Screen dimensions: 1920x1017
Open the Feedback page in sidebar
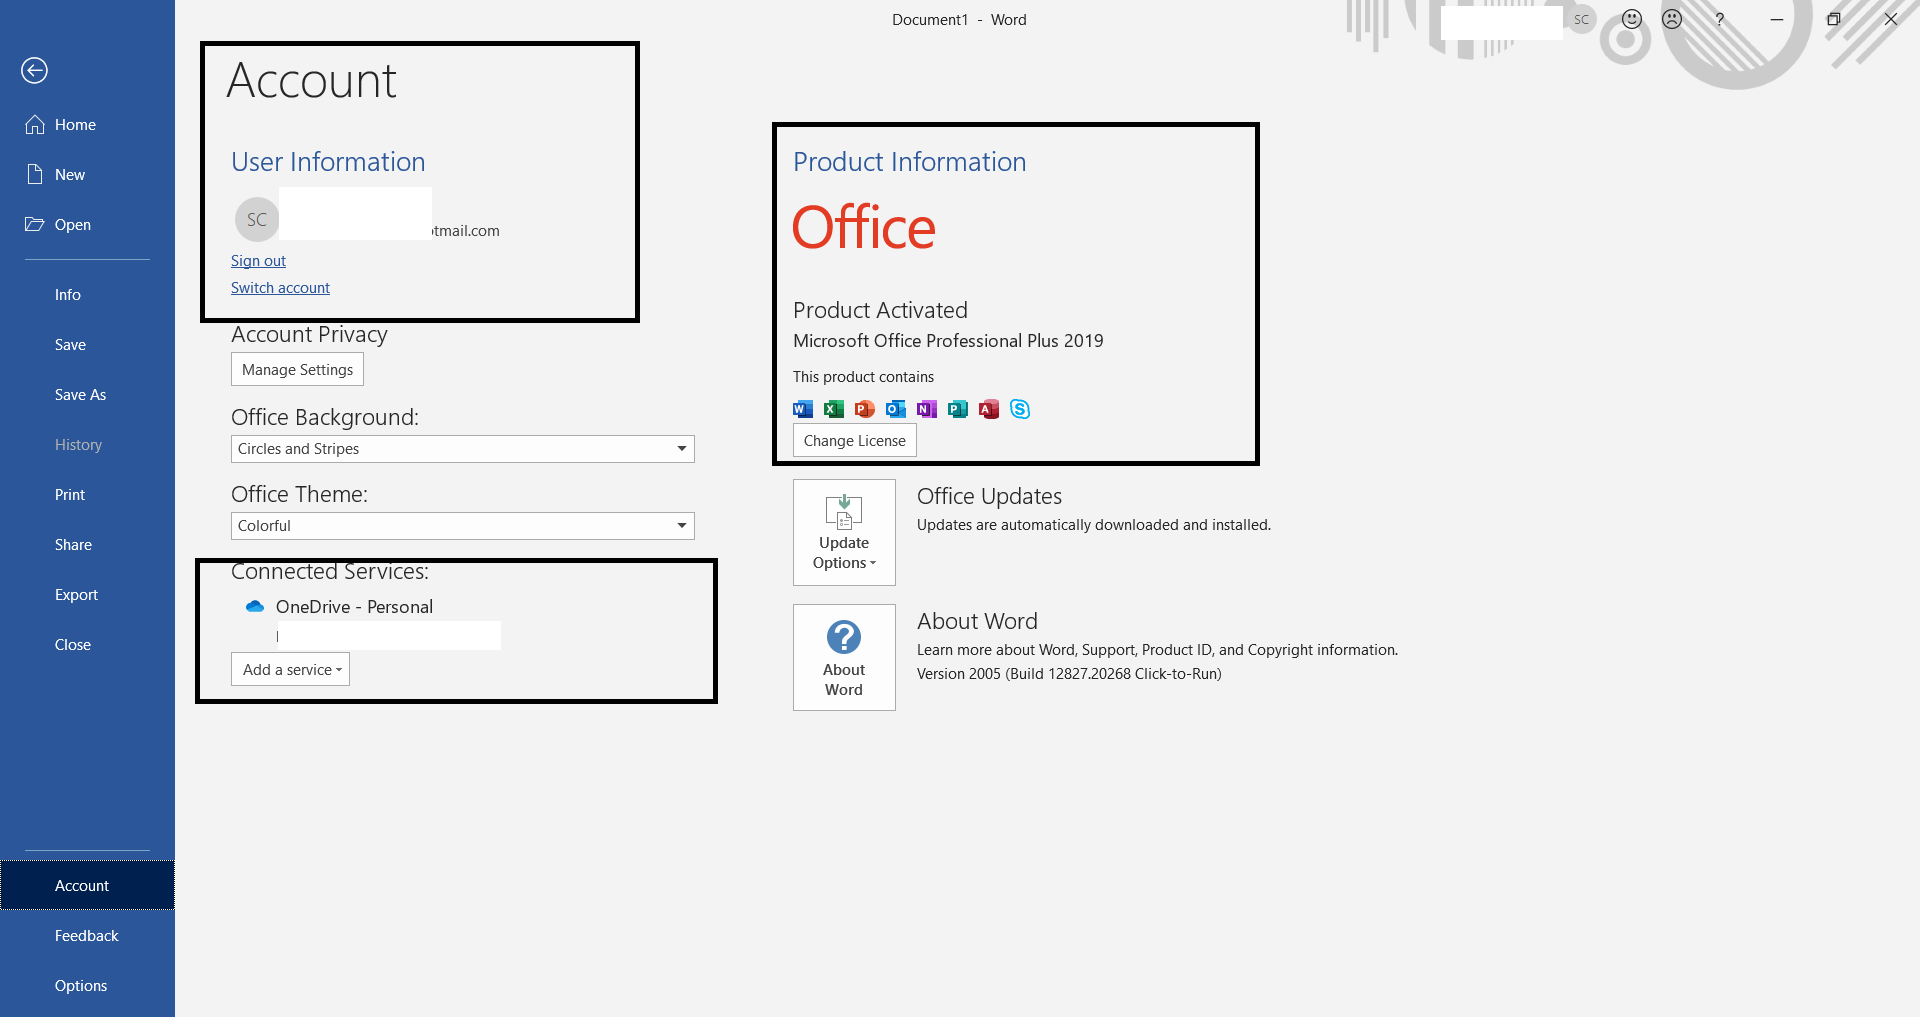tap(87, 935)
